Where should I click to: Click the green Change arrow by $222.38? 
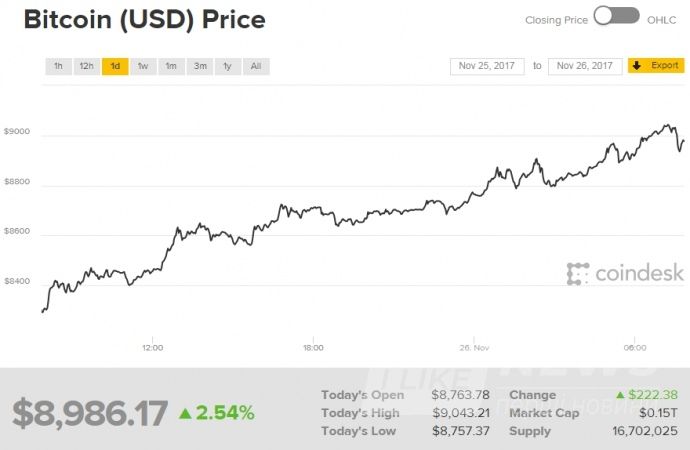621,395
